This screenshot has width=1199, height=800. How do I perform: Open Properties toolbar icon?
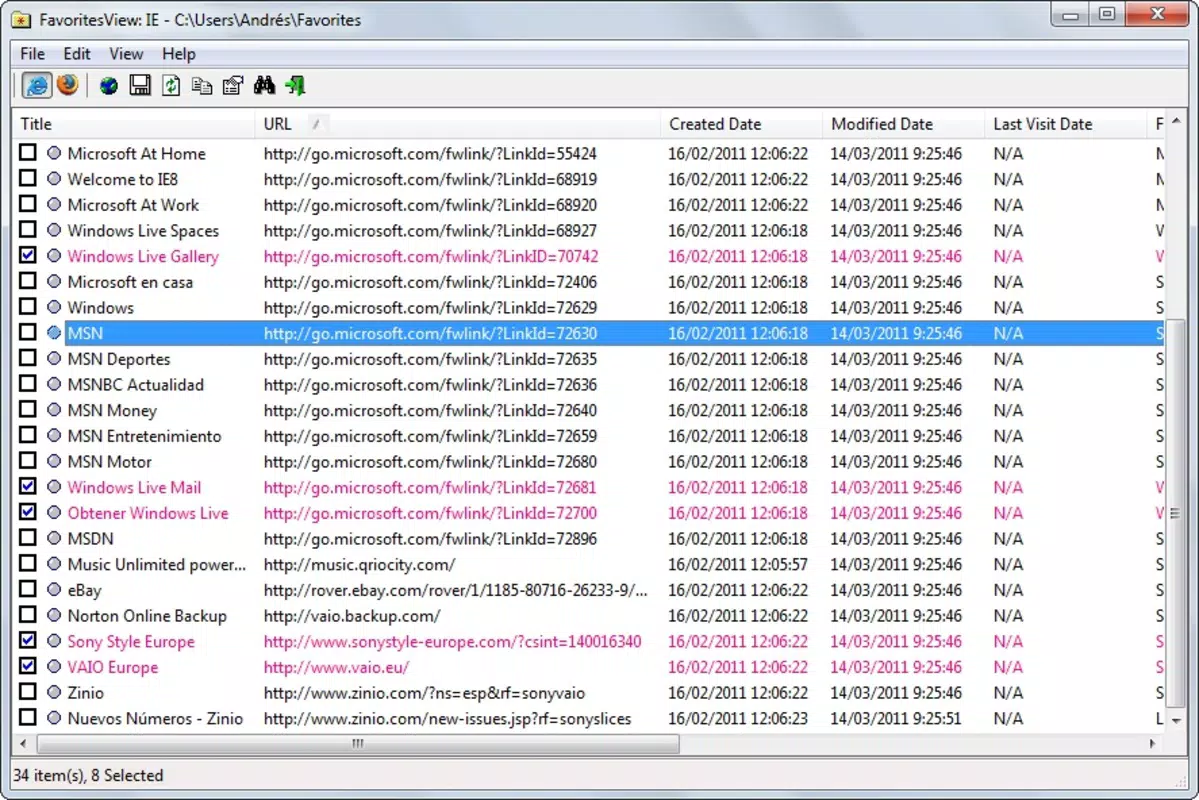pos(233,86)
